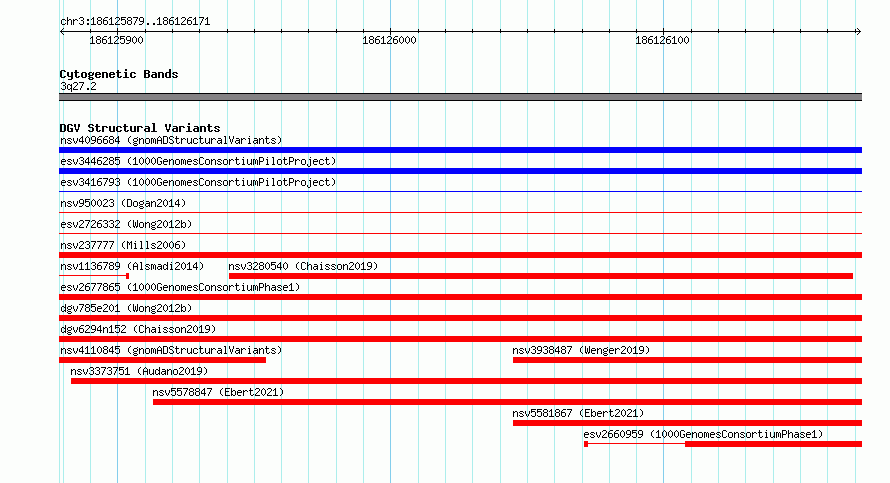
Task: Open the esv3446285 1000GenomesConsortiumPilotProject label
Action: pyautogui.click(x=198, y=161)
